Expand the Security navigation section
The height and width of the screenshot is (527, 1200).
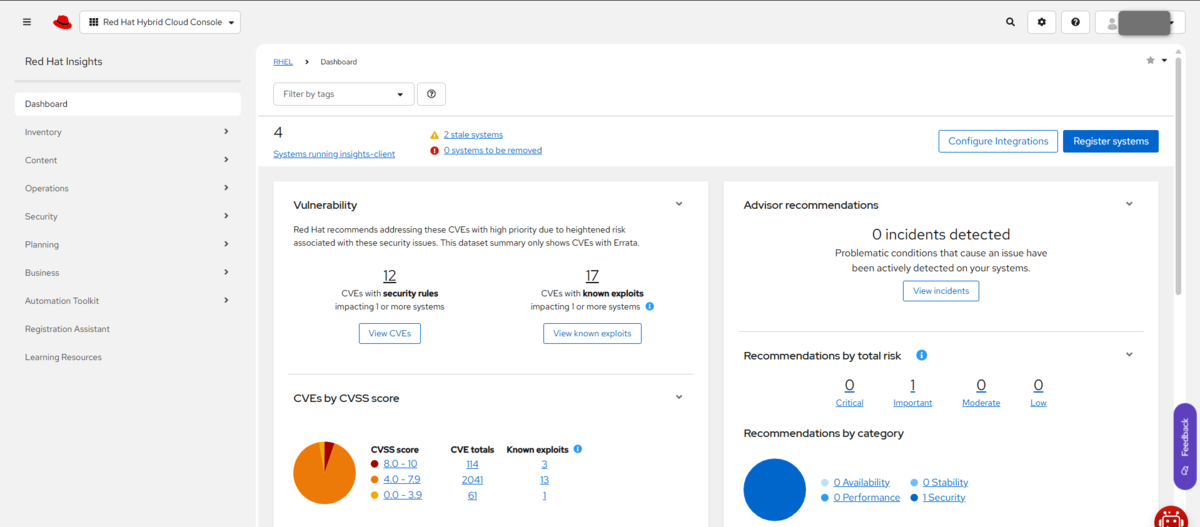127,216
